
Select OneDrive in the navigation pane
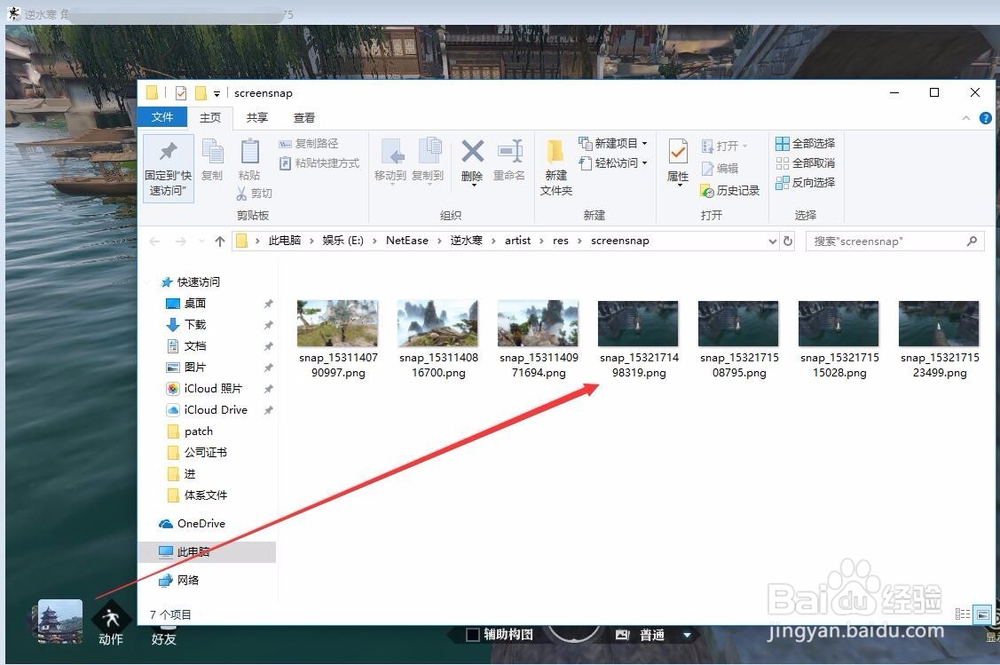[192, 523]
